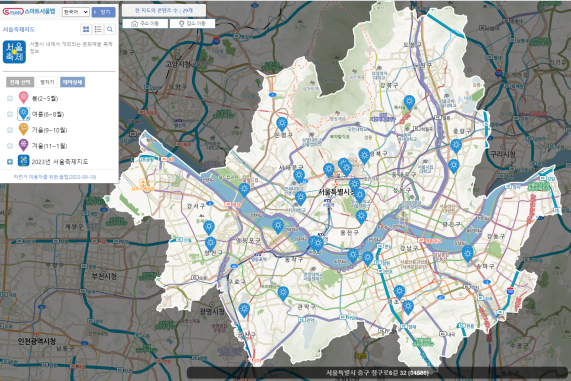The height and width of the screenshot is (381, 571).
Task: Toggle the spring (2~5월) checkbox
Action: [10, 98]
